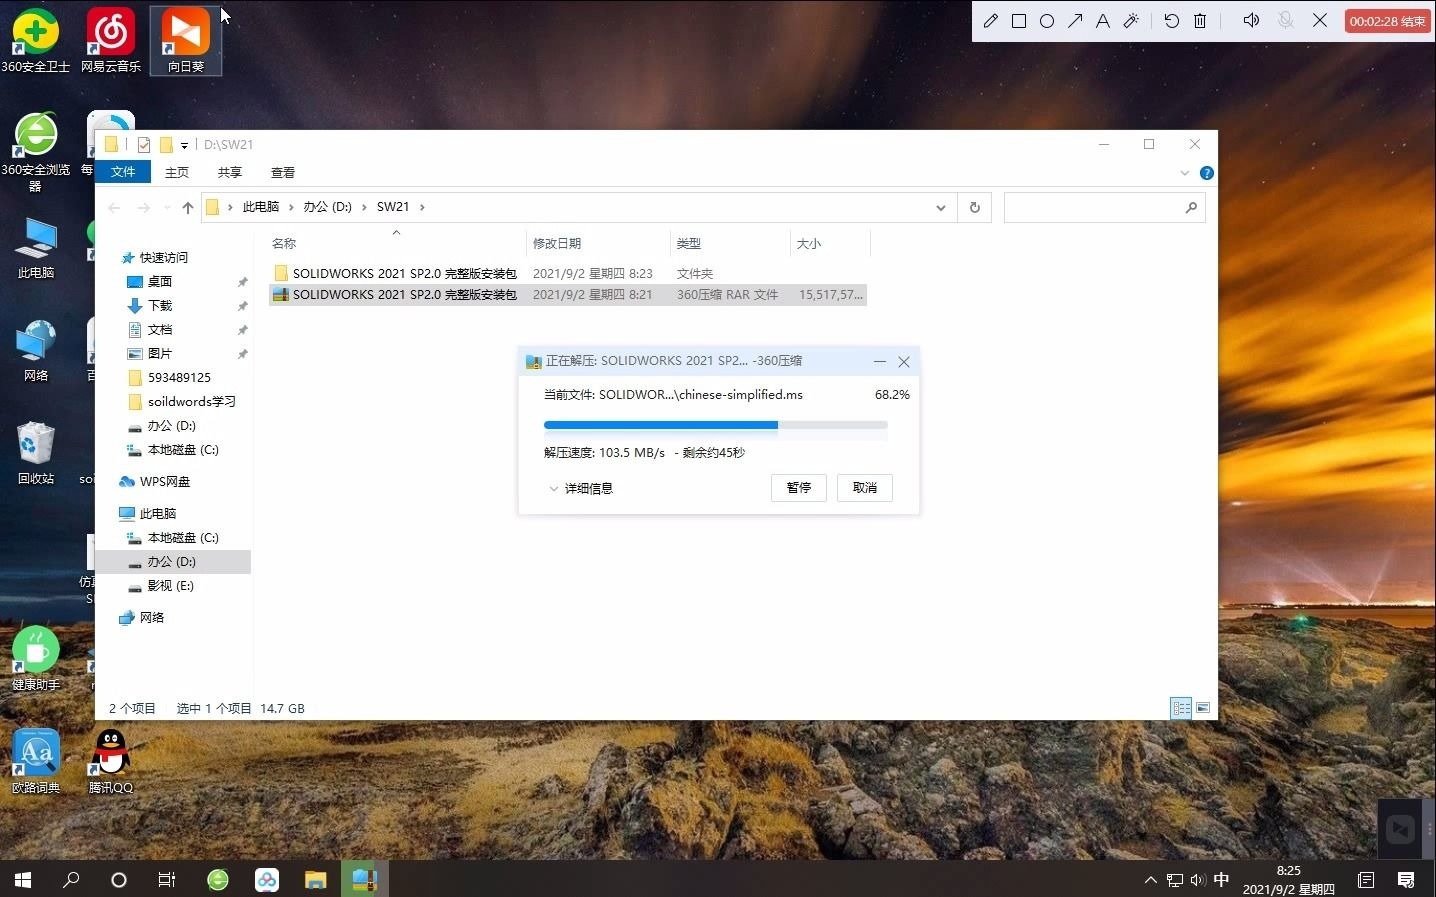Image resolution: width=1436 pixels, height=897 pixels.
Task: Go up one folder level arrow
Action: pos(188,207)
